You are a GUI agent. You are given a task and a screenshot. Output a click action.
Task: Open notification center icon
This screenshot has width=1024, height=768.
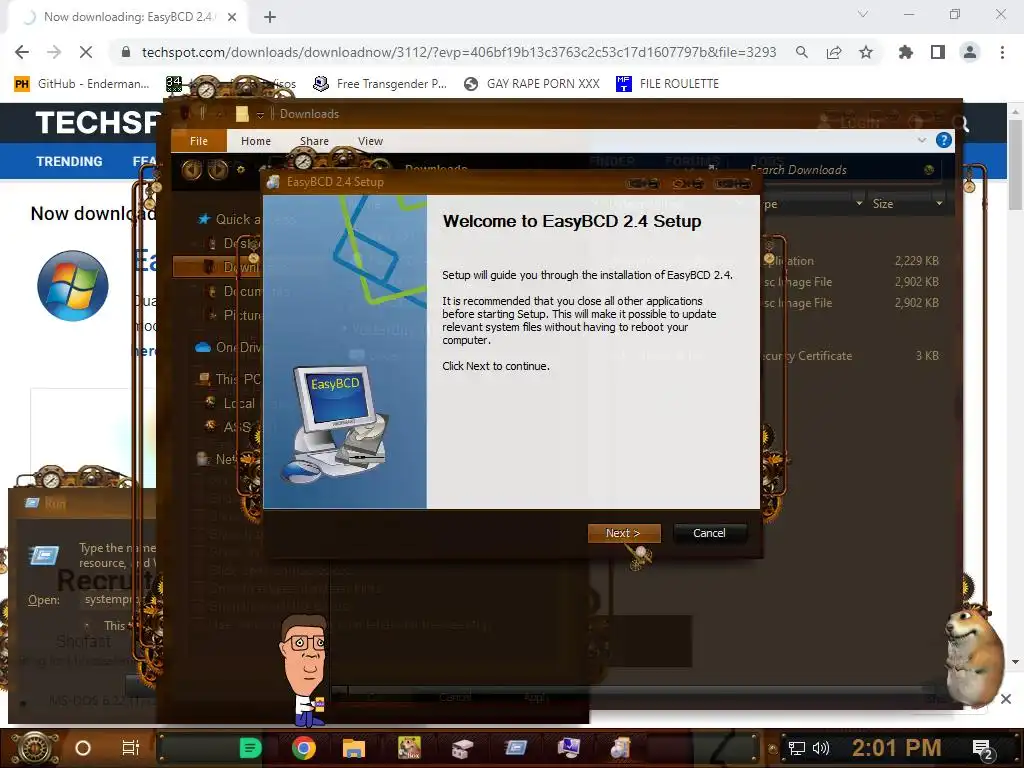tap(982, 749)
